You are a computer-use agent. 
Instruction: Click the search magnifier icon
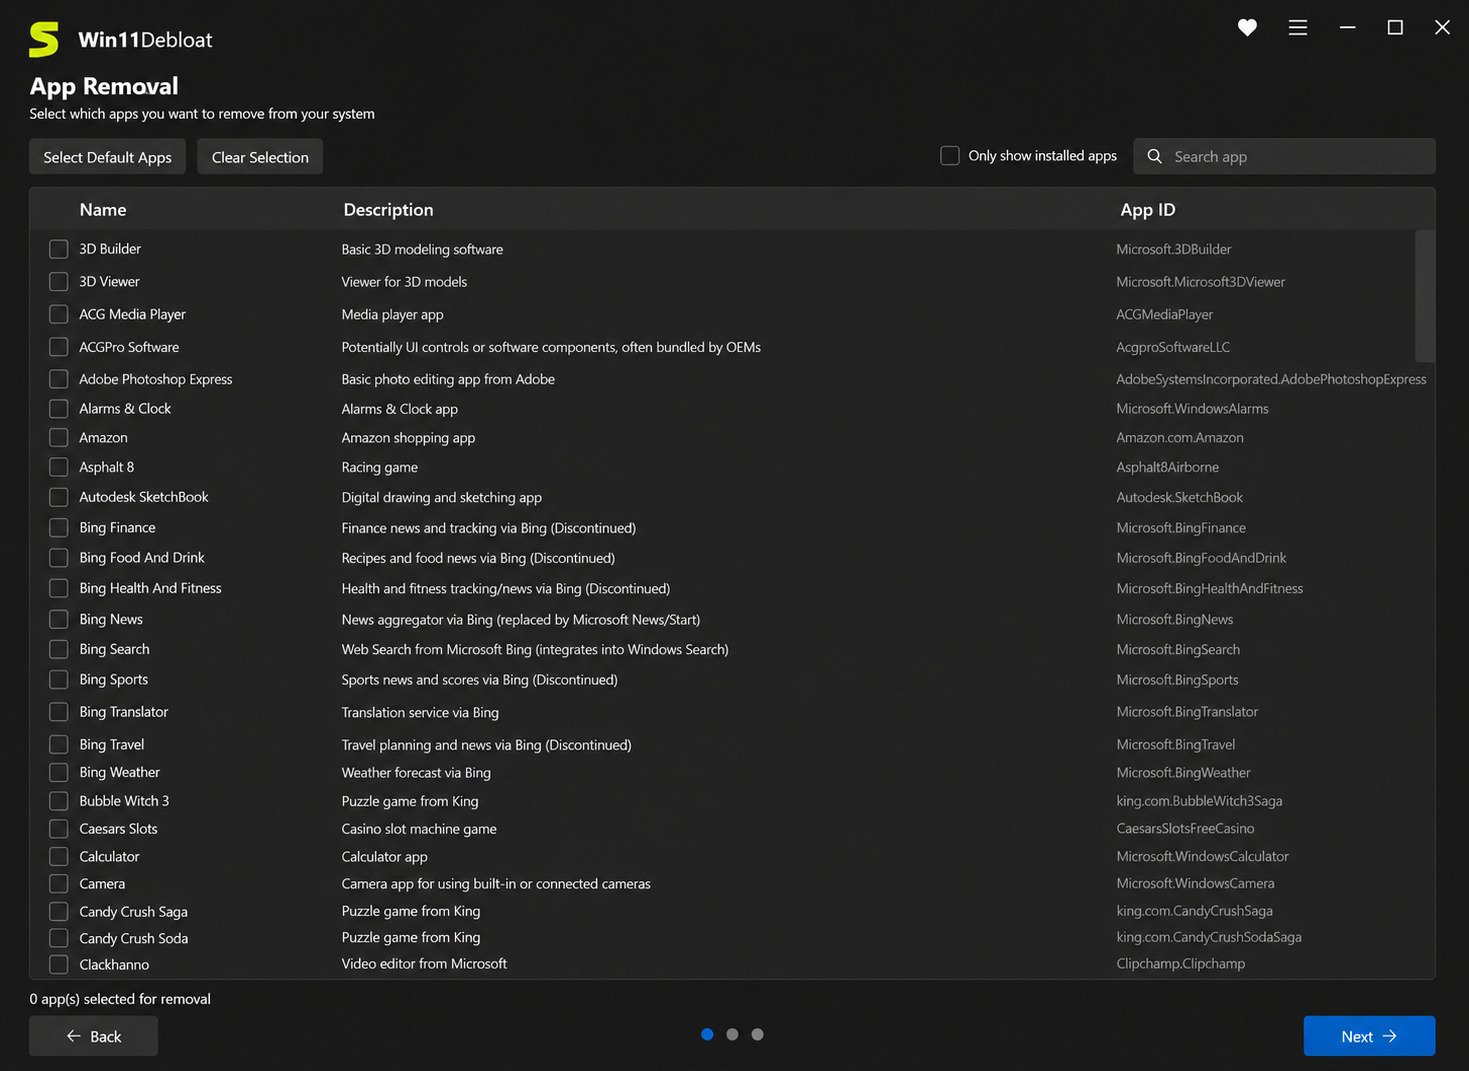pyautogui.click(x=1155, y=156)
